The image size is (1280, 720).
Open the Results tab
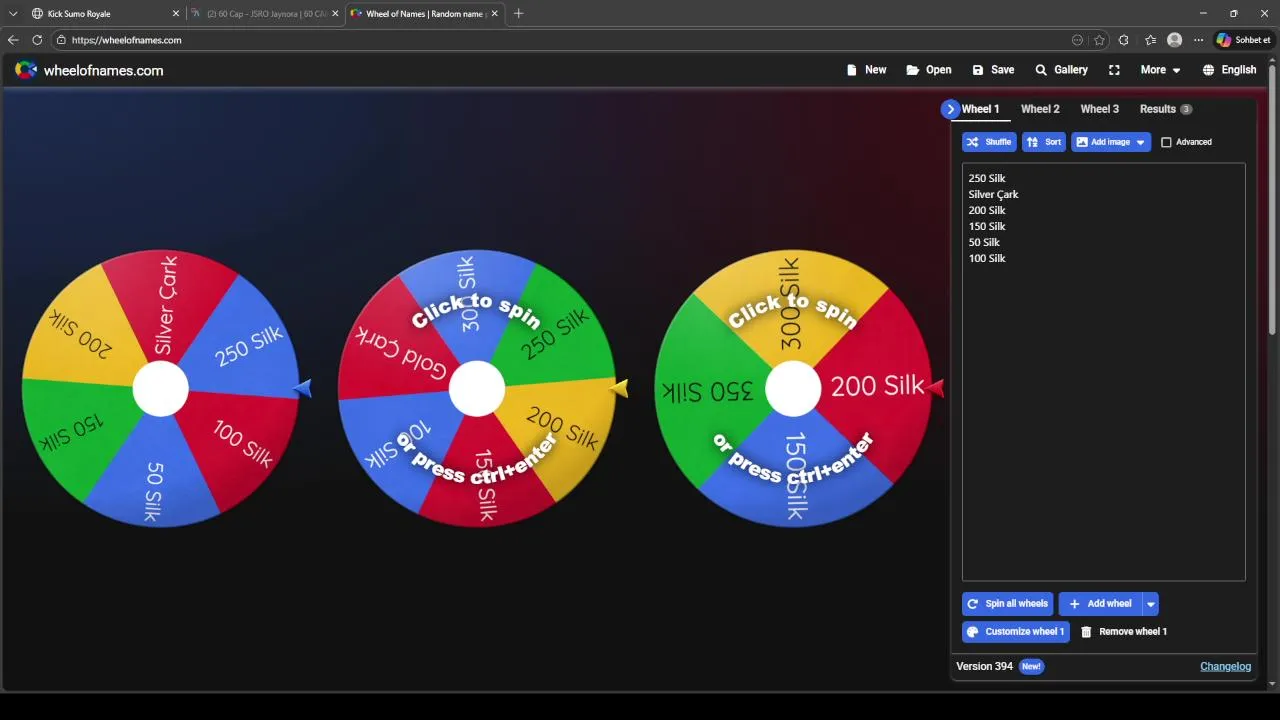click(x=1166, y=109)
